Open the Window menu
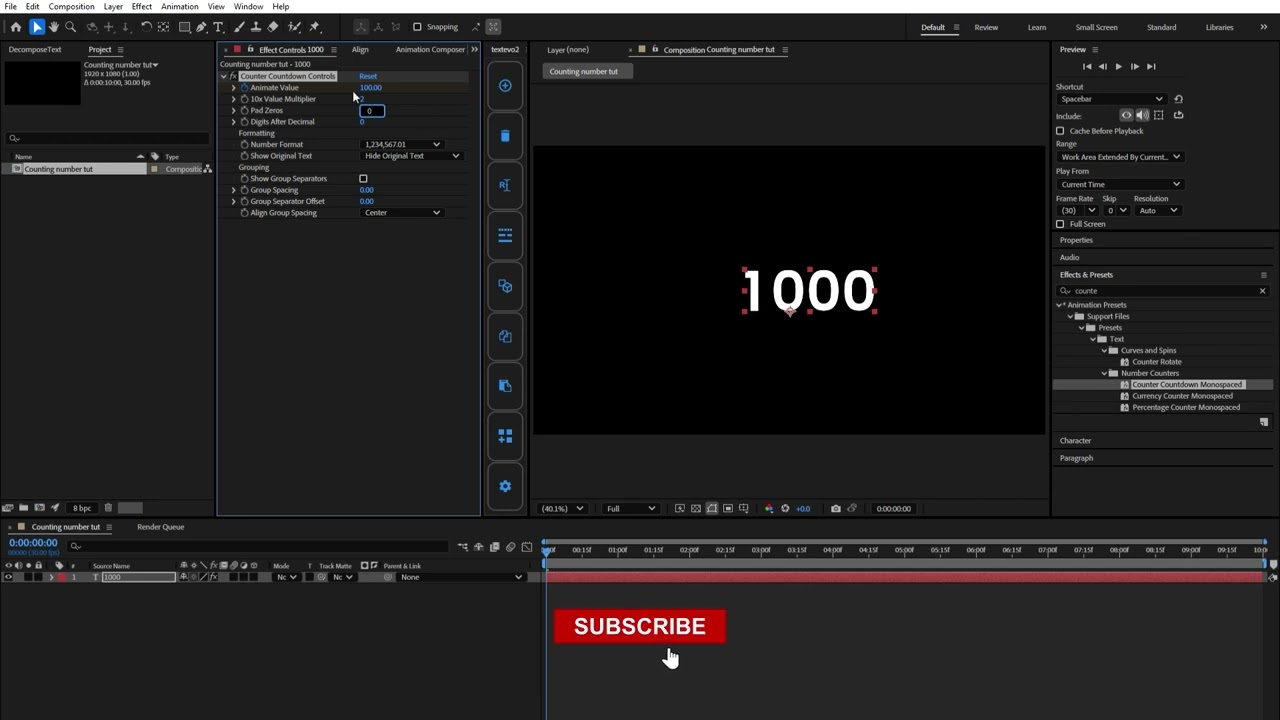Screen dimensions: 1280x720 (x=248, y=7)
